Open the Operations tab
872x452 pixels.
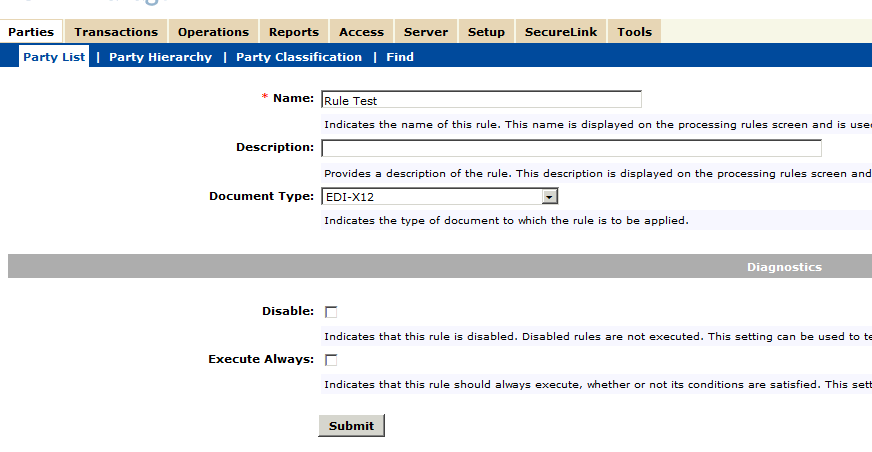(x=213, y=32)
